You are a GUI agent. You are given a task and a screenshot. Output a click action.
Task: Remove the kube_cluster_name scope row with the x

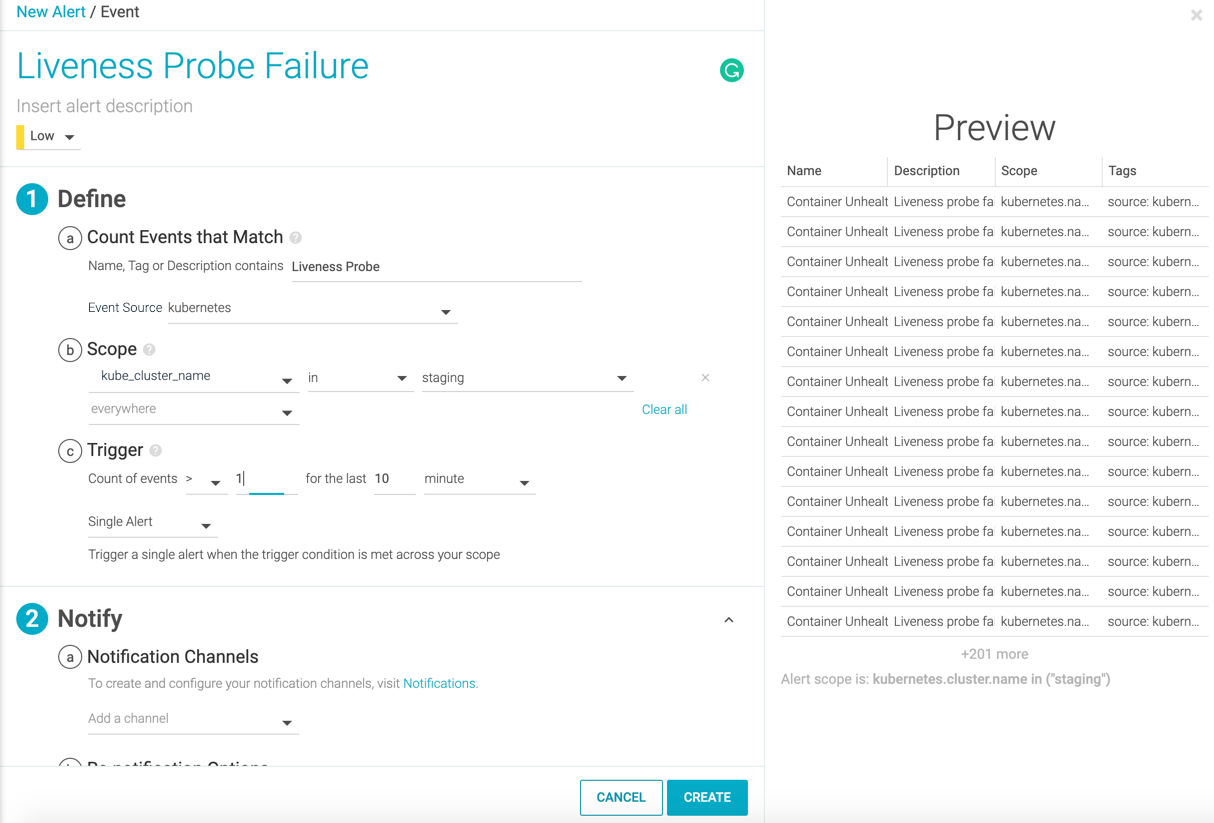pos(705,378)
